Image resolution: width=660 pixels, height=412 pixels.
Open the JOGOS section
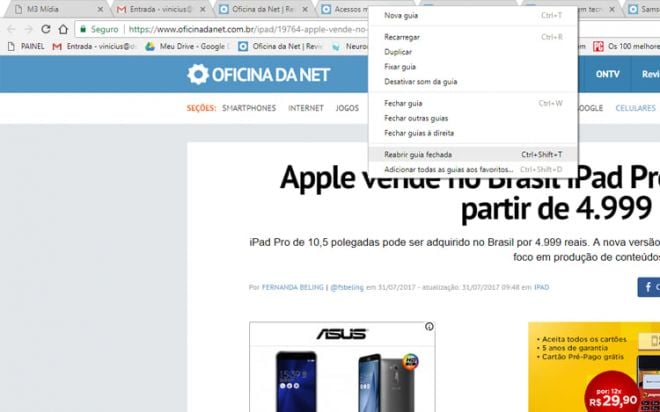coord(347,108)
